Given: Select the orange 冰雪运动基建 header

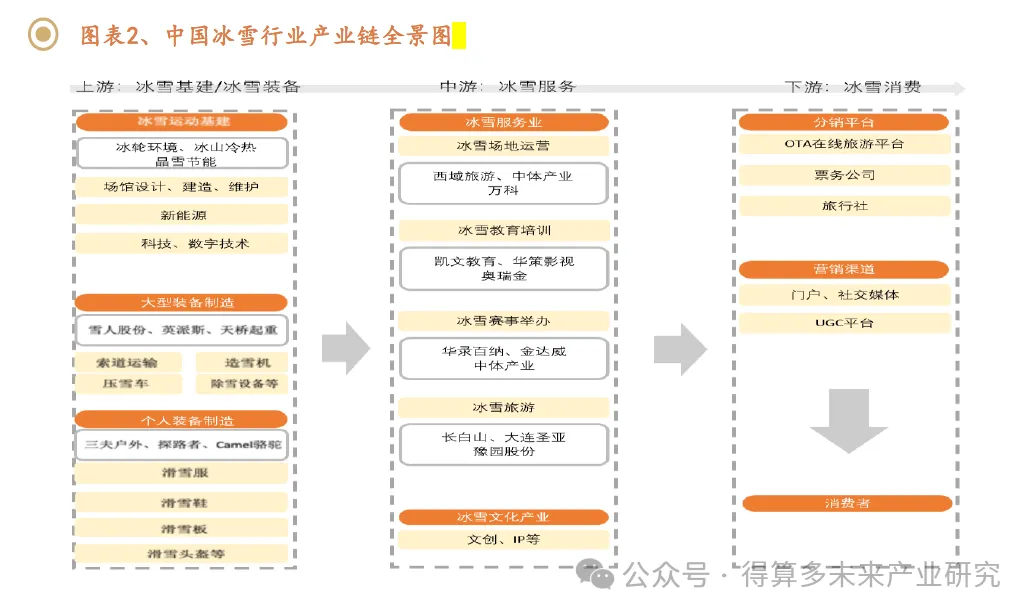Looking at the screenshot, I should [x=182, y=122].
